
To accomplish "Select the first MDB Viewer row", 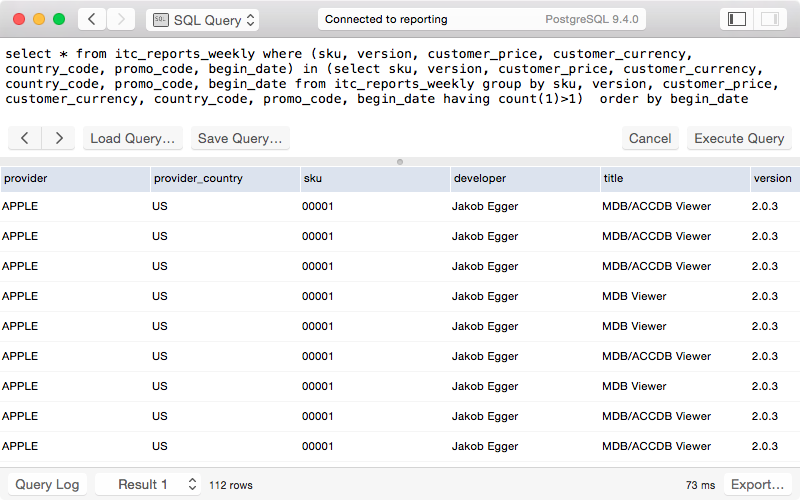I will tap(400, 296).
